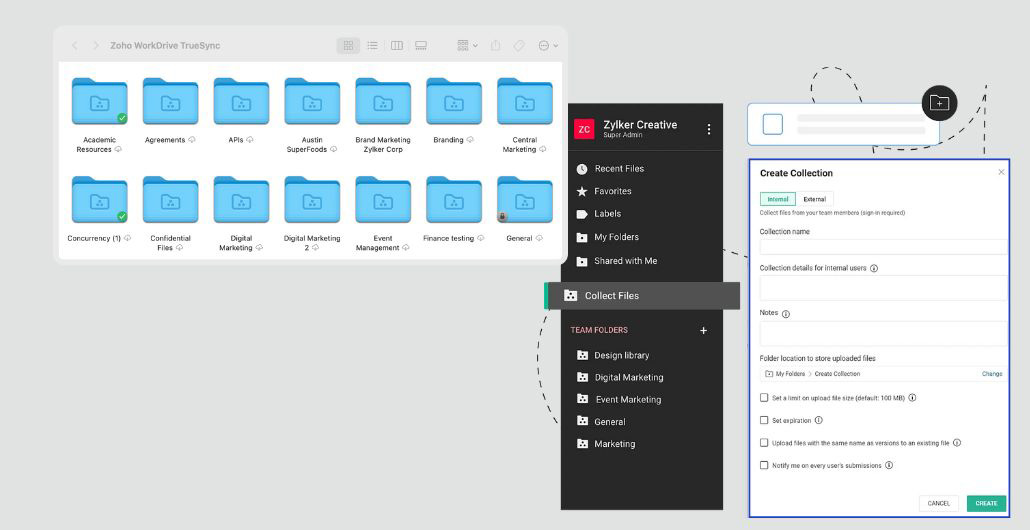Open My Folders in sidebar

tap(608, 237)
